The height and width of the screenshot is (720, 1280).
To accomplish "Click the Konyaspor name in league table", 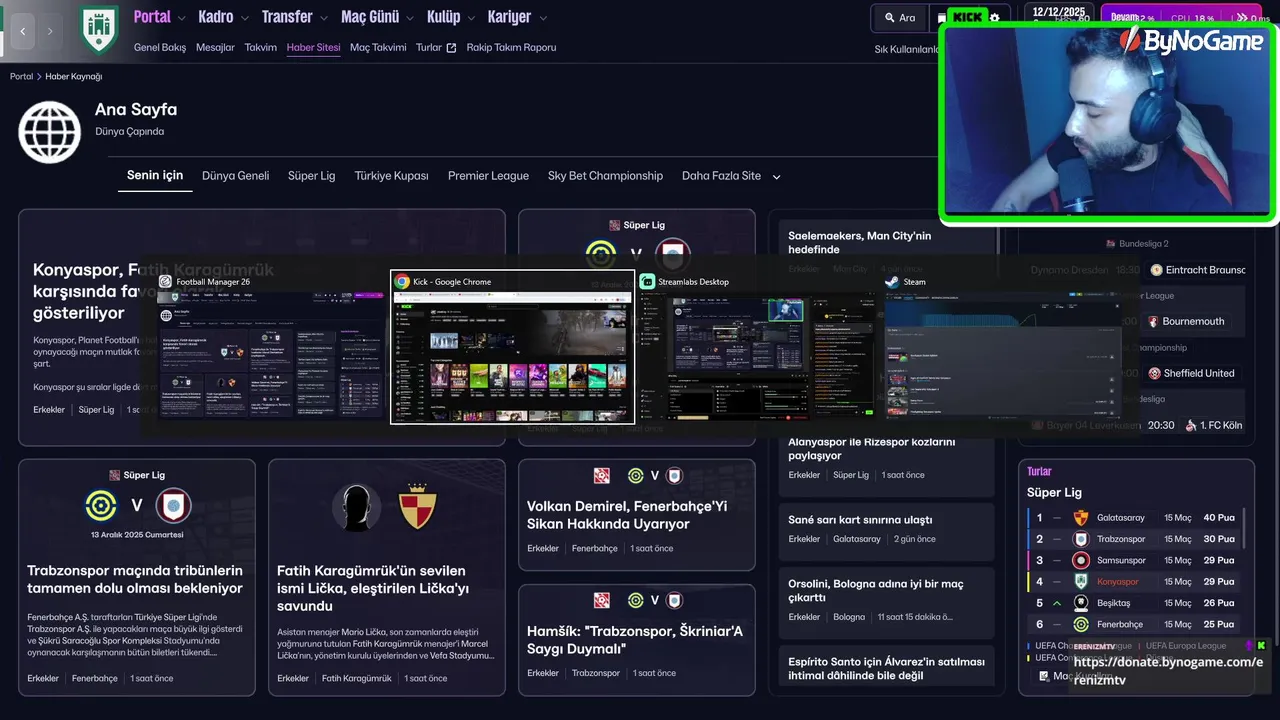I will coord(1118,582).
